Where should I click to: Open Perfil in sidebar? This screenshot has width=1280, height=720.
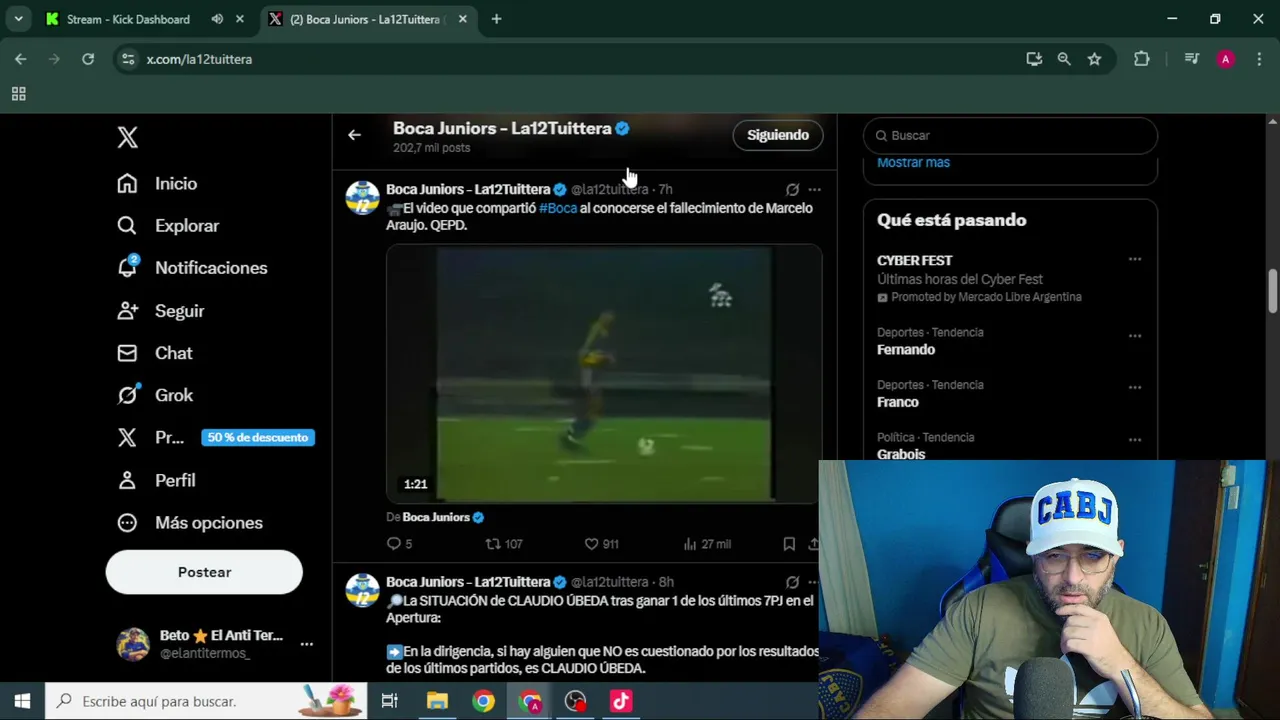tap(156, 480)
